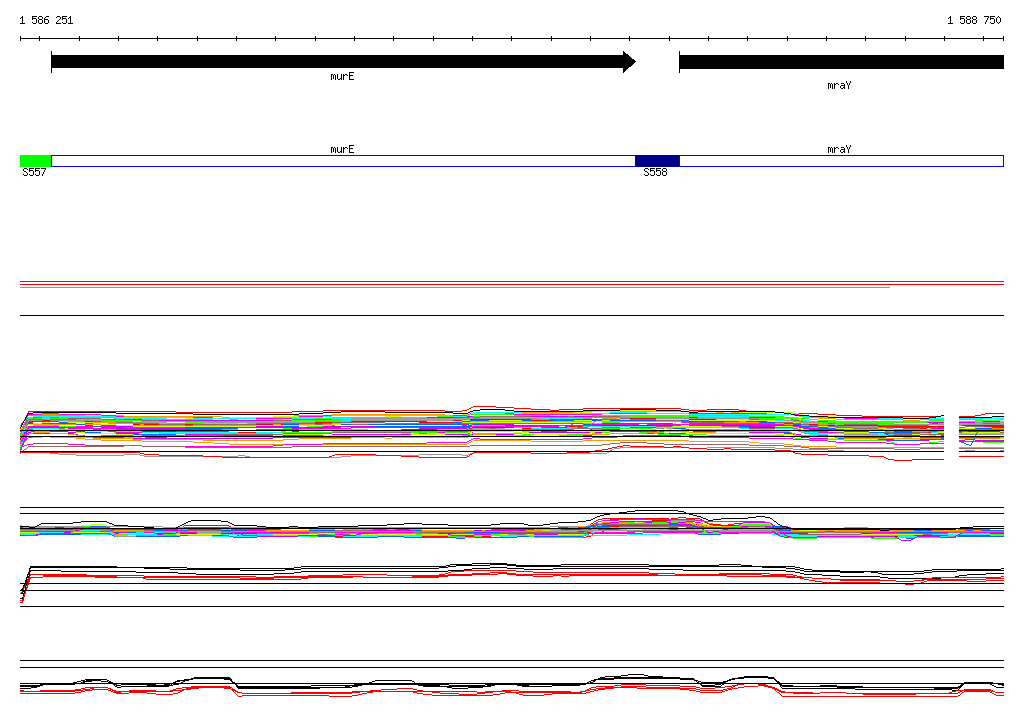Click the mraY black gene bar
The height and width of the screenshot is (714, 1024).
841,62
